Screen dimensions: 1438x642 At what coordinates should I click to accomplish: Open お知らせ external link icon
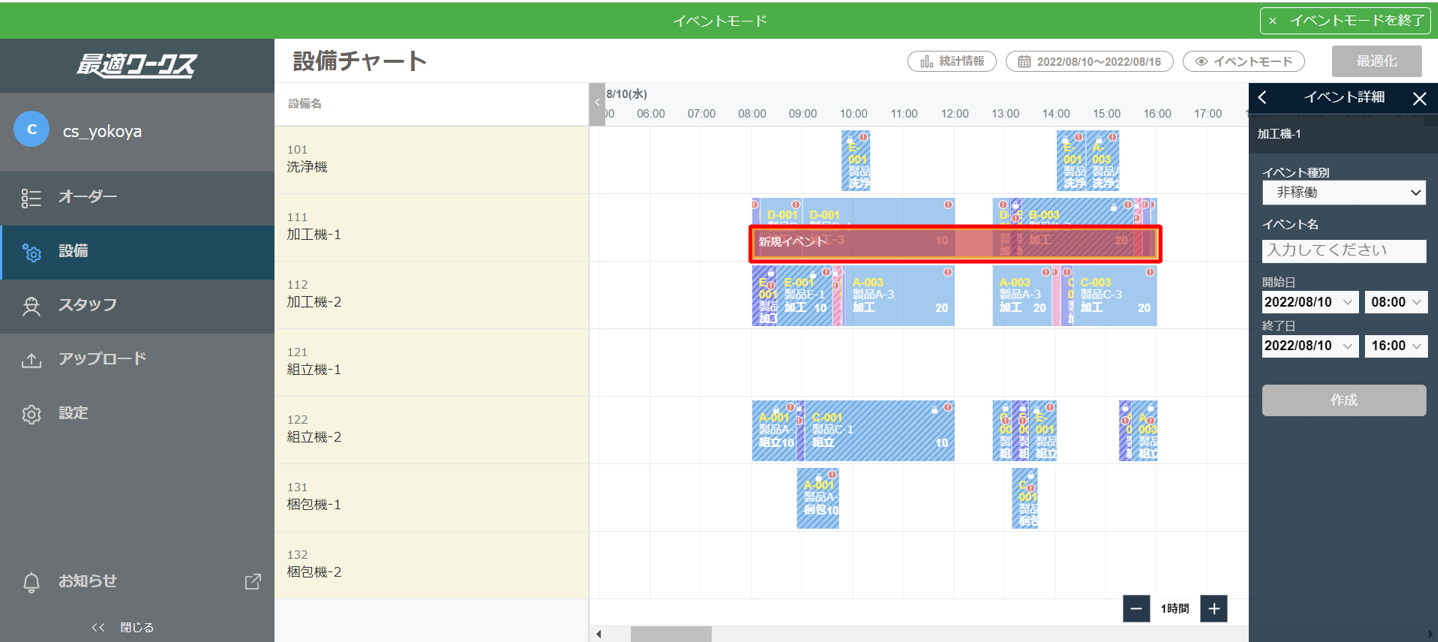[x=253, y=581]
